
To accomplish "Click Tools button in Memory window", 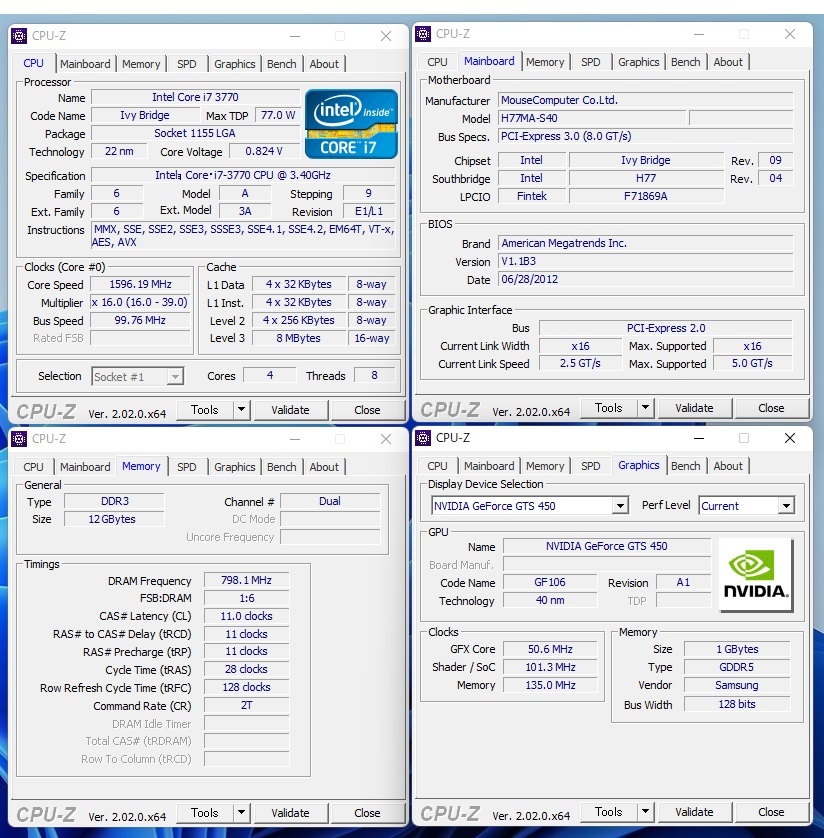I will pos(205,813).
